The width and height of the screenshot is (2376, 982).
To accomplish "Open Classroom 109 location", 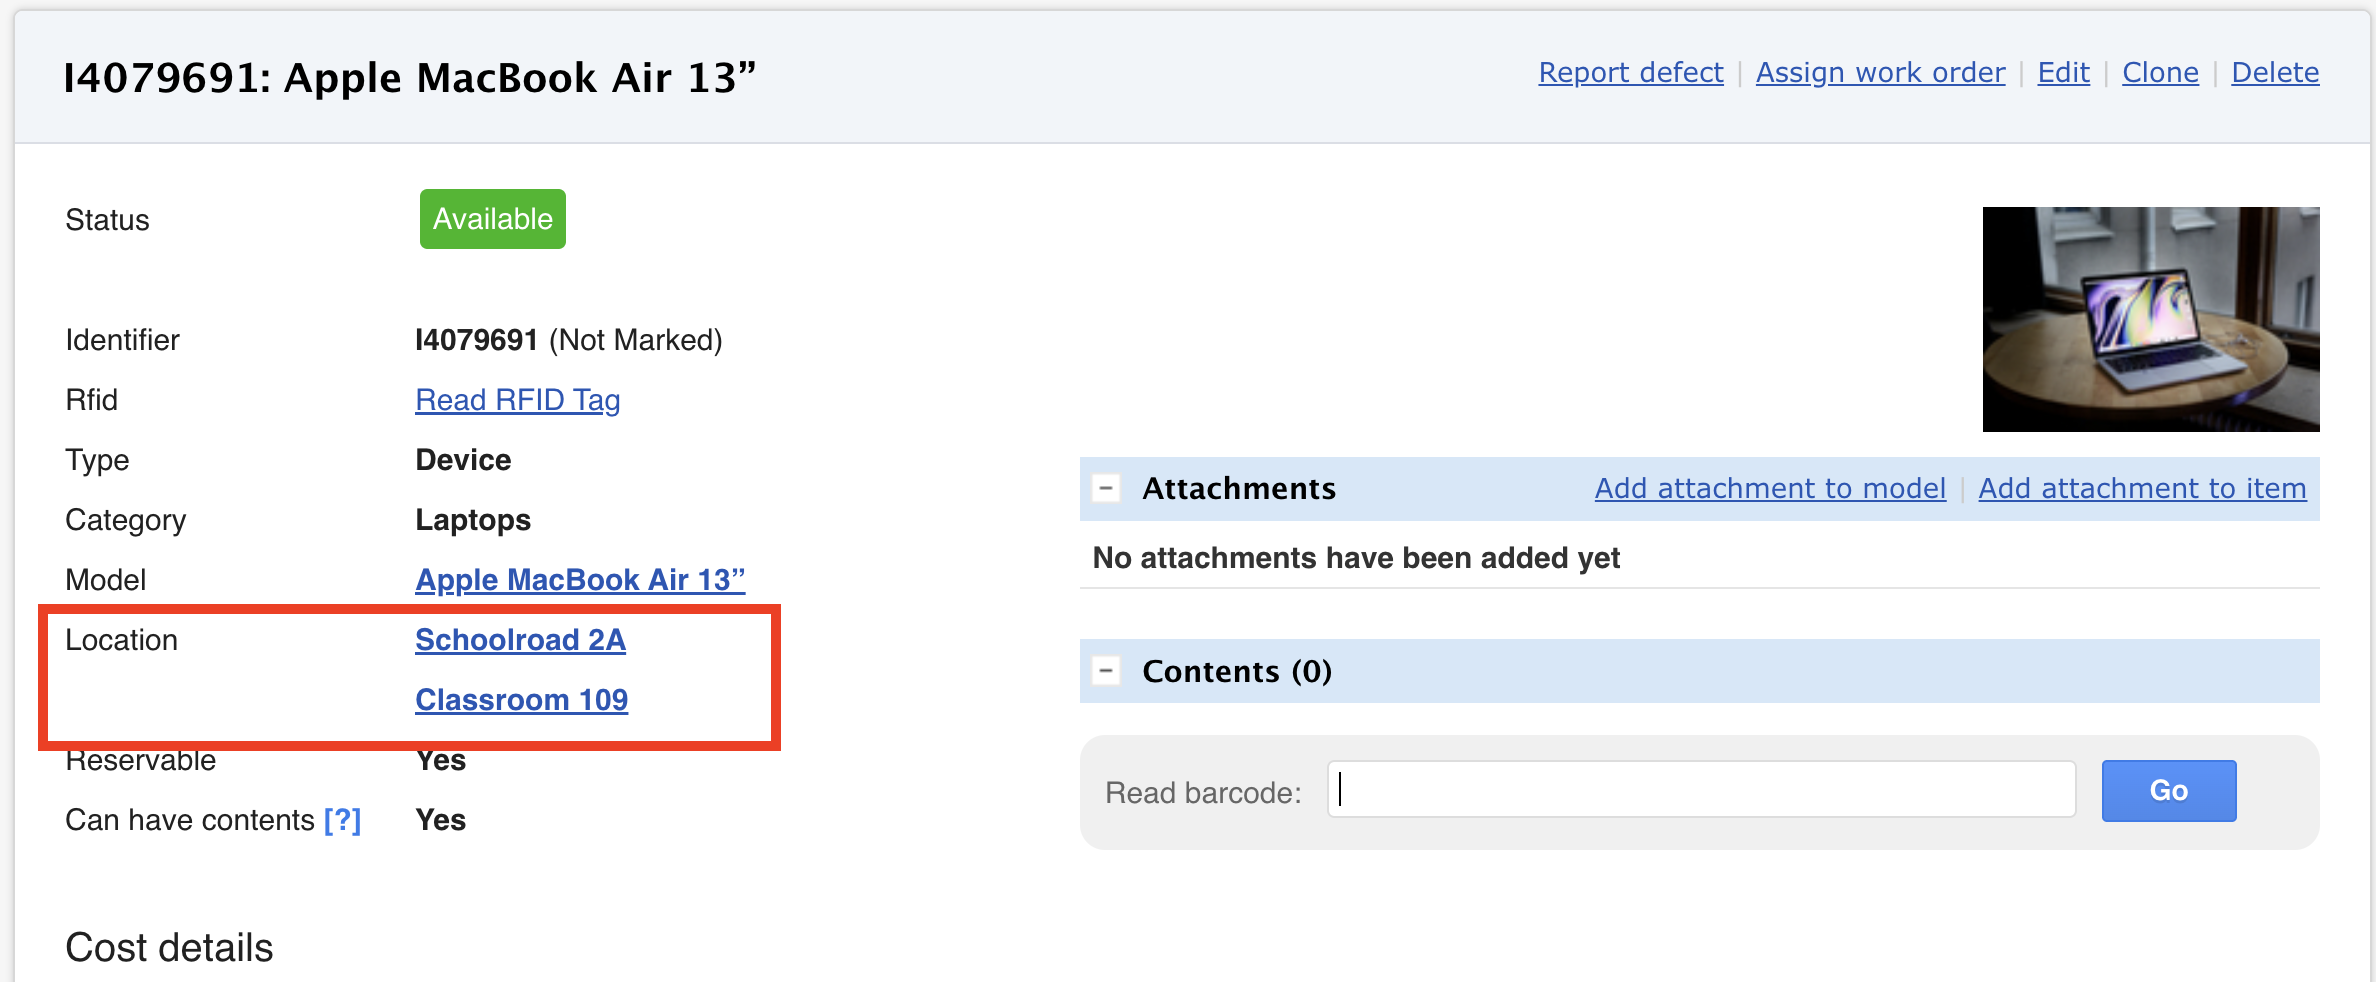I will [x=521, y=700].
